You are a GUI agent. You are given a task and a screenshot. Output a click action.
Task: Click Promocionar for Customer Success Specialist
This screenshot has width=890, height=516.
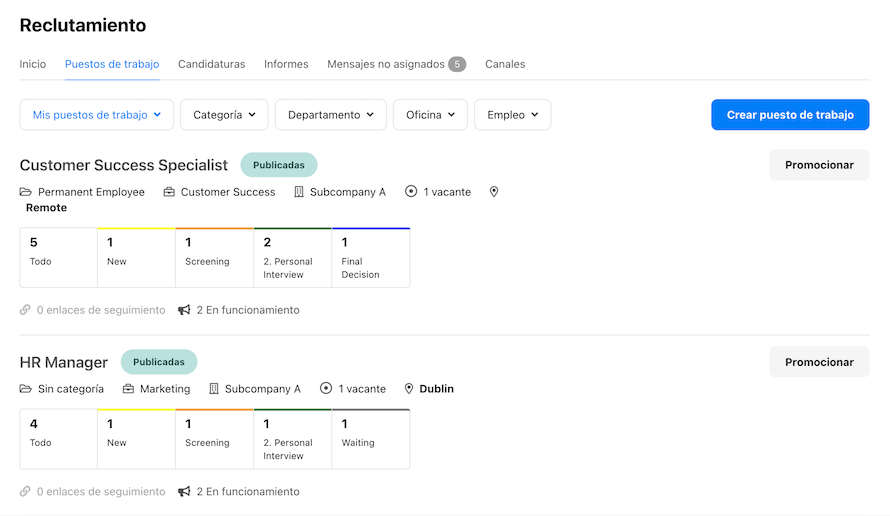pos(819,165)
